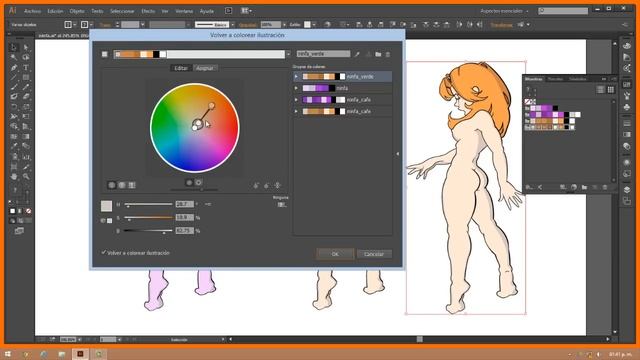This screenshot has height=360, width=640.
Task: Click the Windows Start button
Action: click(7, 354)
